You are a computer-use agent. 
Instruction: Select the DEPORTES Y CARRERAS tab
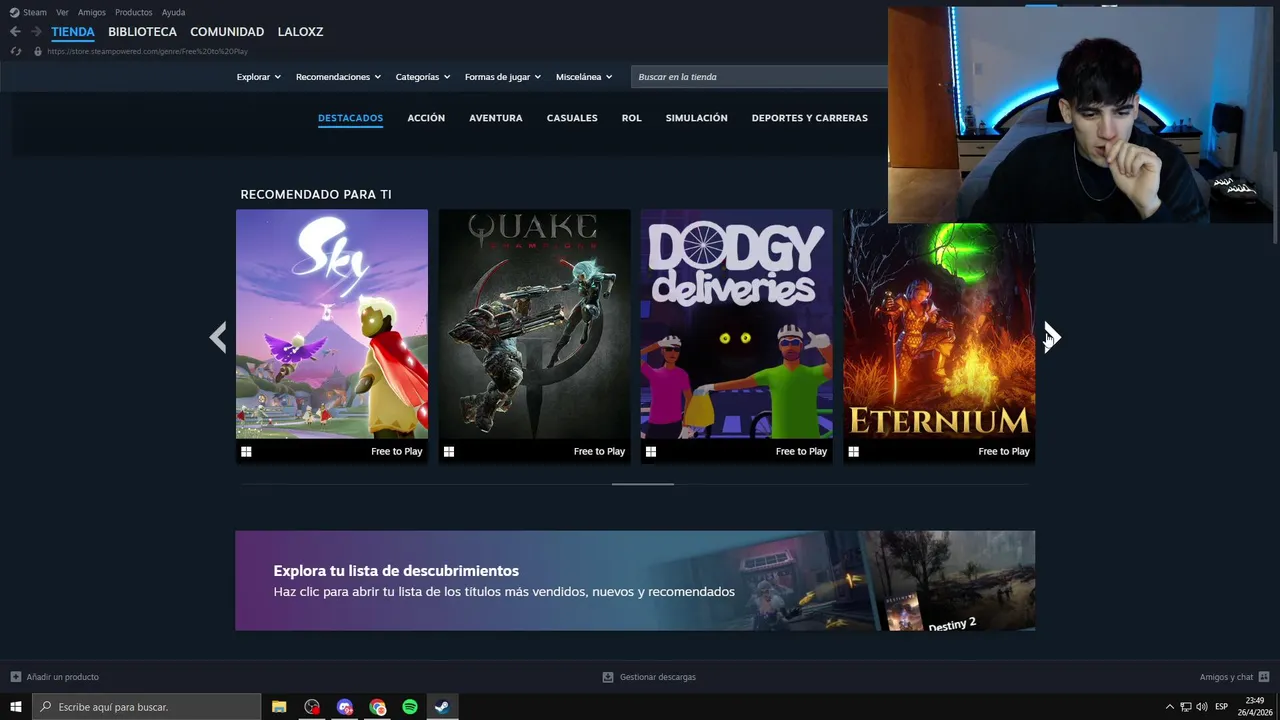[810, 118]
